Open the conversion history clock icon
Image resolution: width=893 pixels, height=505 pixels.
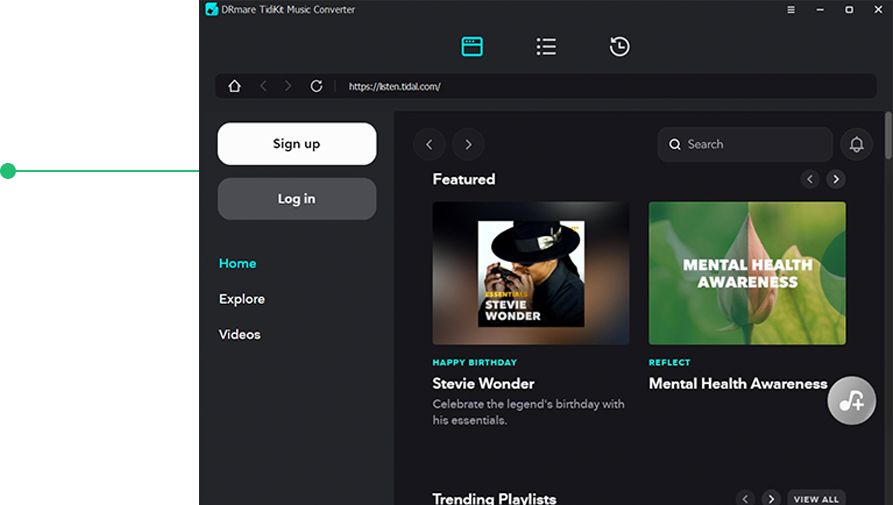(x=619, y=46)
